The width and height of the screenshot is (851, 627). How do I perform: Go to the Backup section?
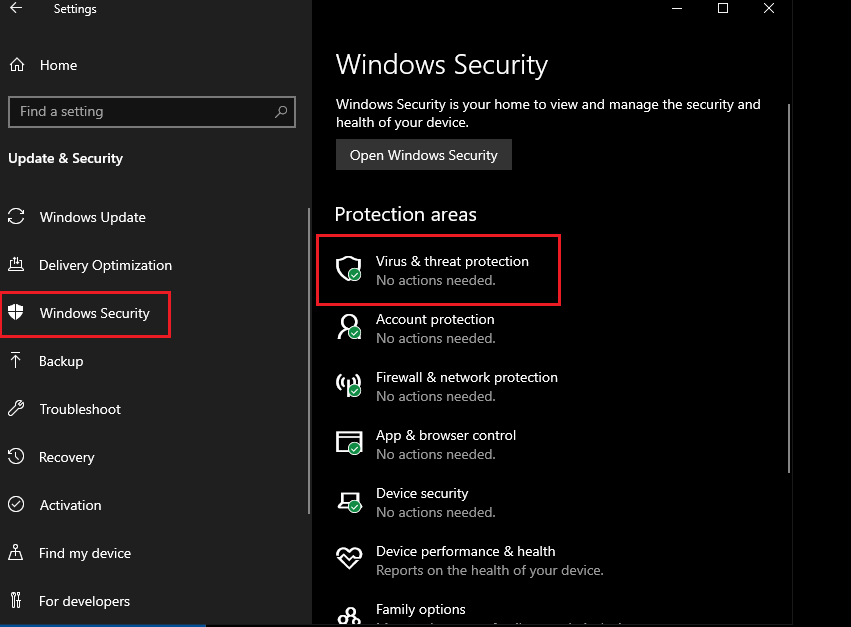(x=61, y=361)
